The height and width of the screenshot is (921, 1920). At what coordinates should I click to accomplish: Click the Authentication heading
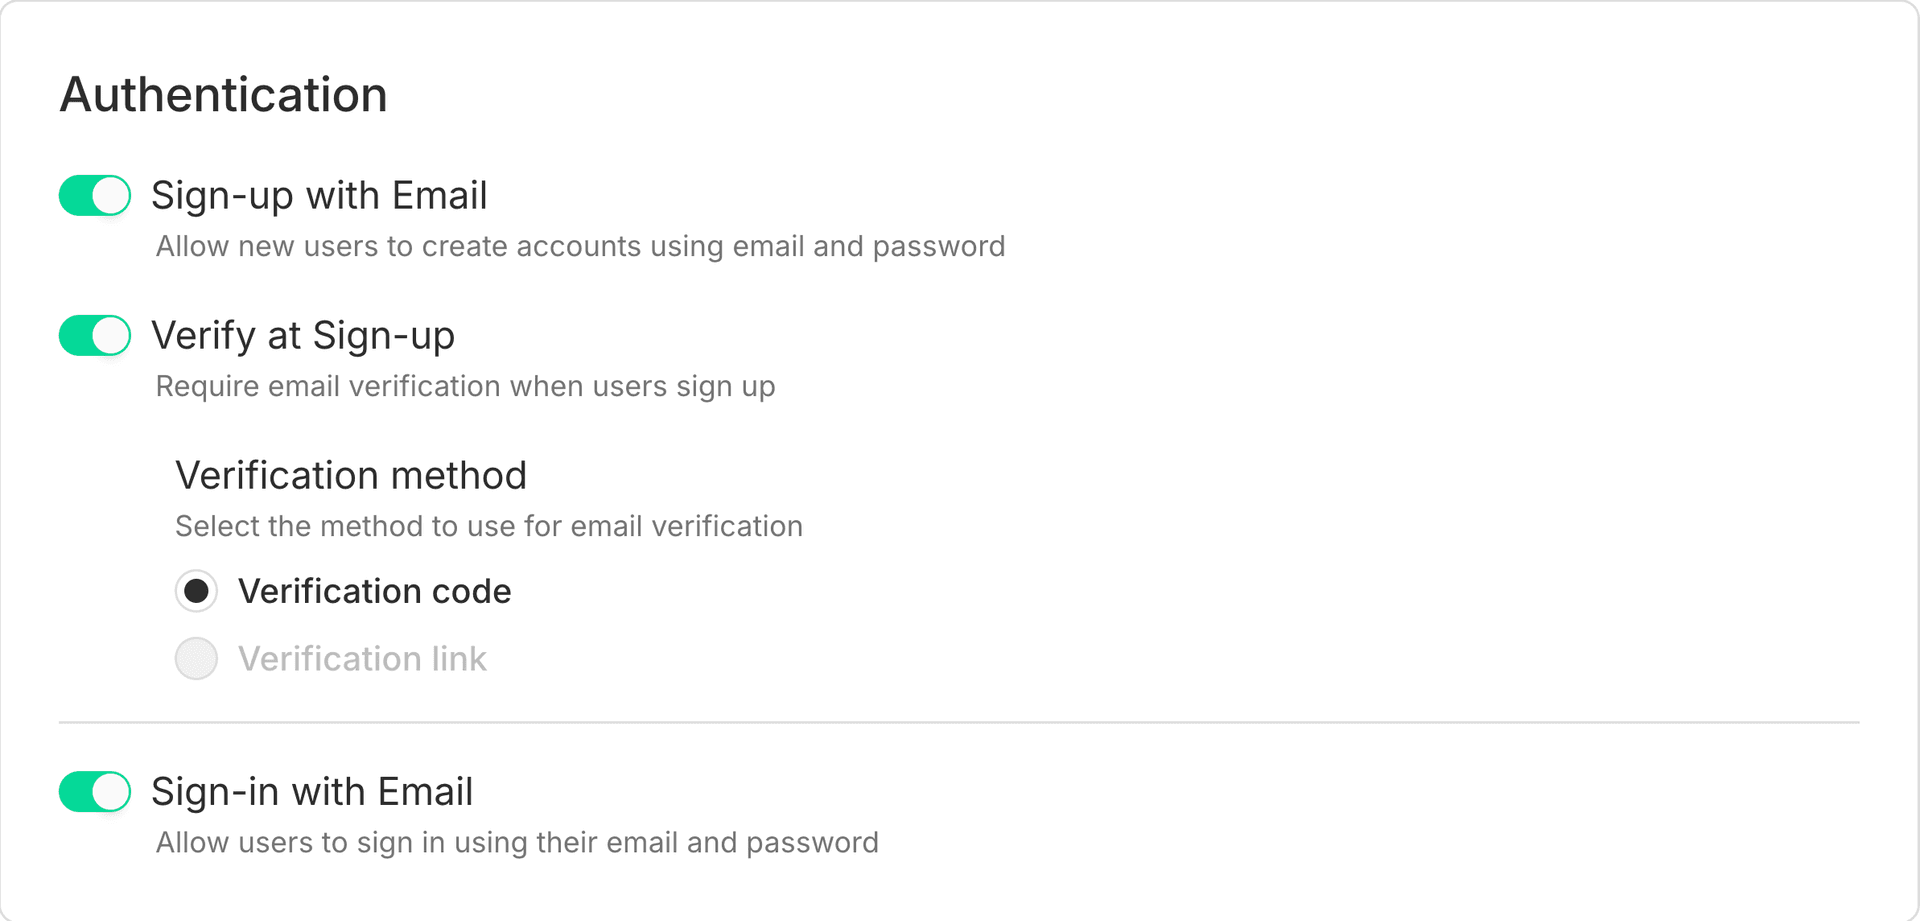(x=224, y=95)
